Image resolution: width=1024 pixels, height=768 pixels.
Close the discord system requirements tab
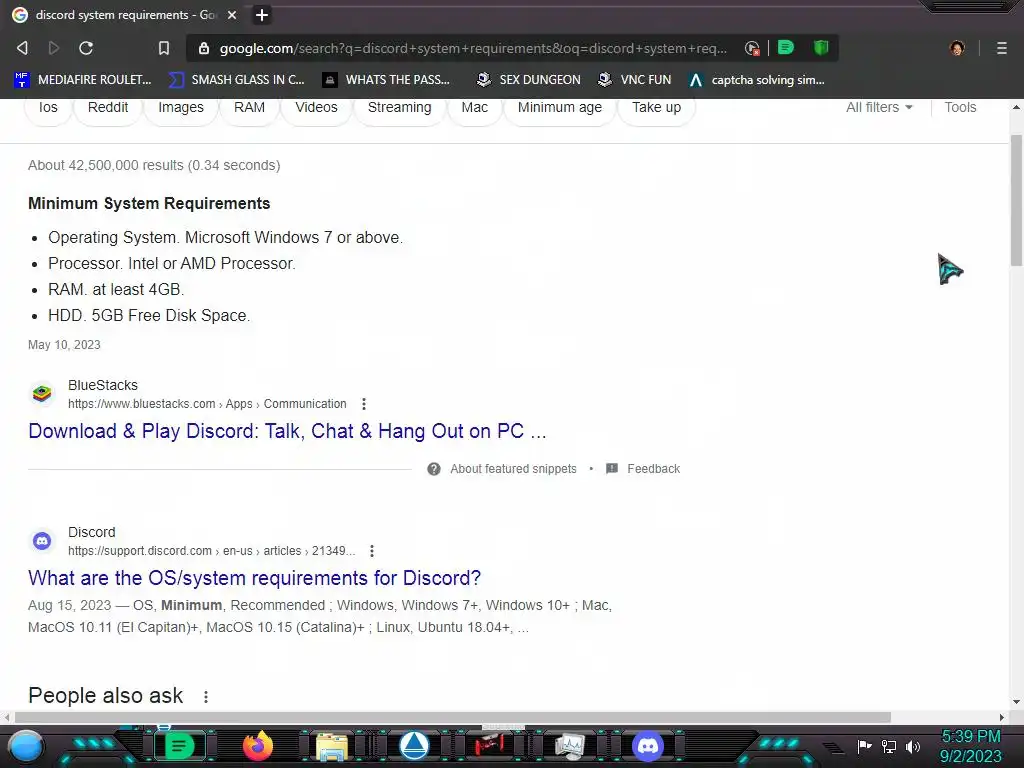coord(232,15)
